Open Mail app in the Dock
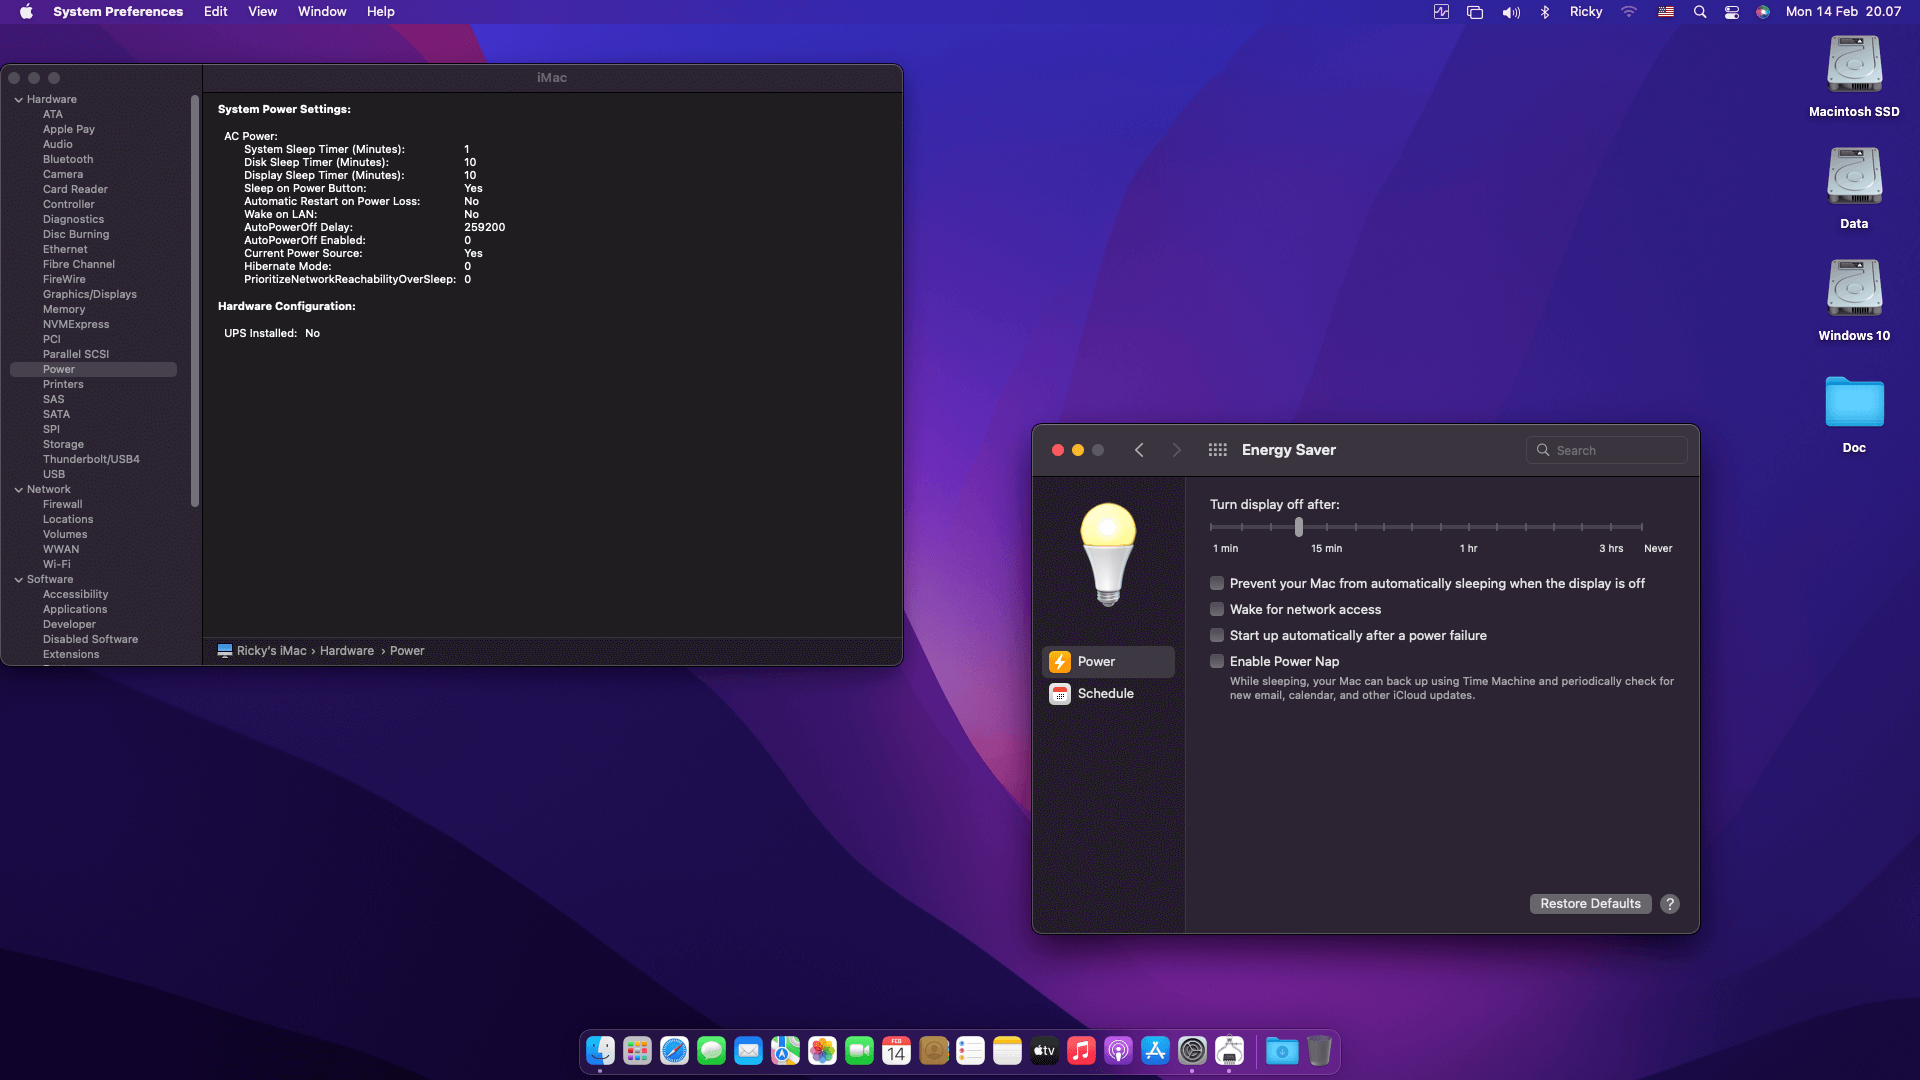 [x=748, y=1051]
